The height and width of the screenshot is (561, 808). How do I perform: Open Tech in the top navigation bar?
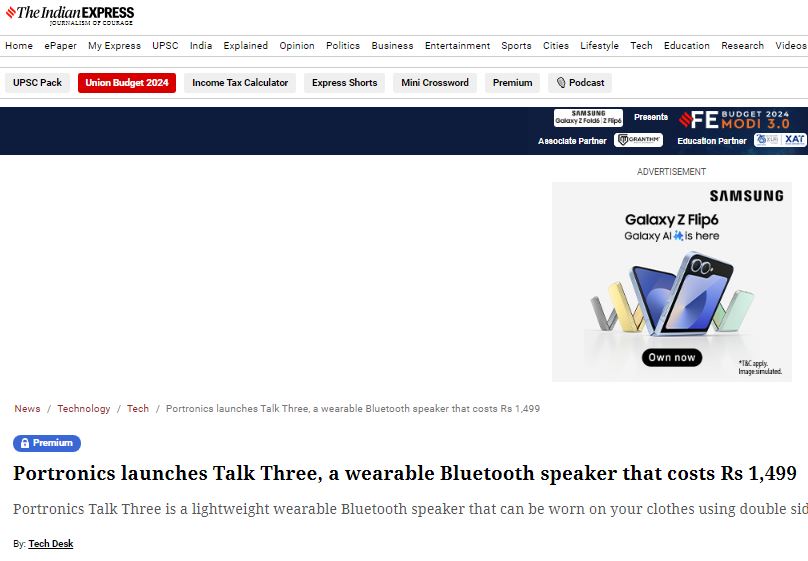[642, 45]
